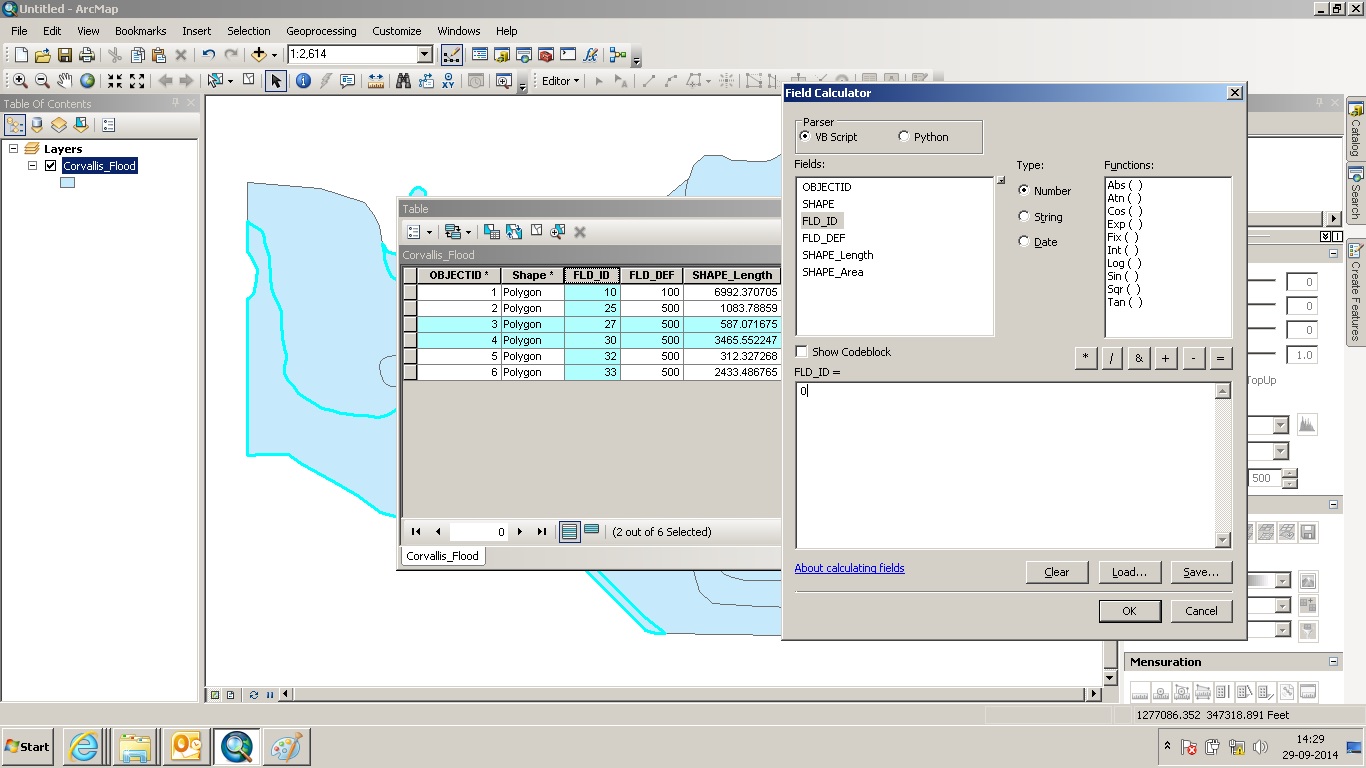This screenshot has height=768, width=1366.
Task: Select the Zoom Out magnifier tool
Action: (42, 81)
